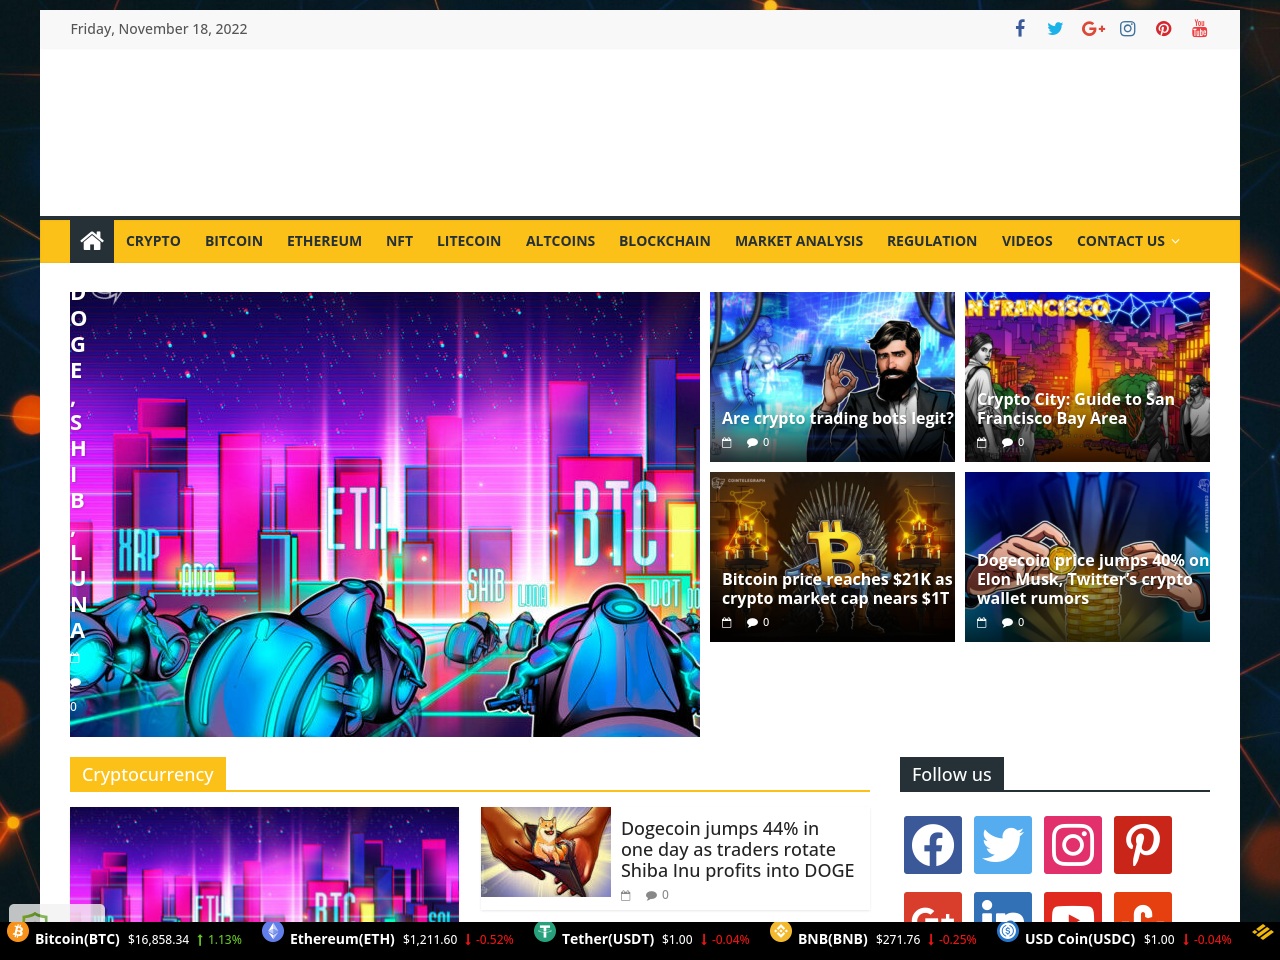1280x960 pixels.
Task: Open the Pinterest icon in top bar
Action: pos(1163,28)
